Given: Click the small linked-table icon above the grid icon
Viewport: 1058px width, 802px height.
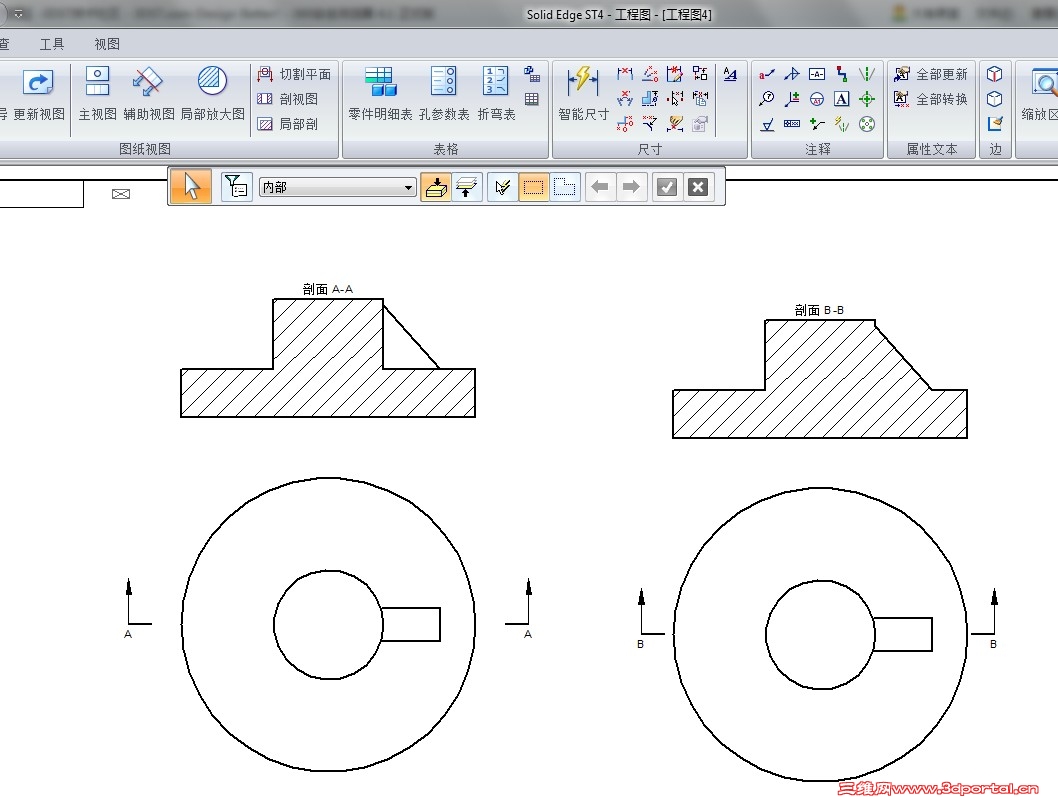Looking at the screenshot, I should [x=532, y=74].
